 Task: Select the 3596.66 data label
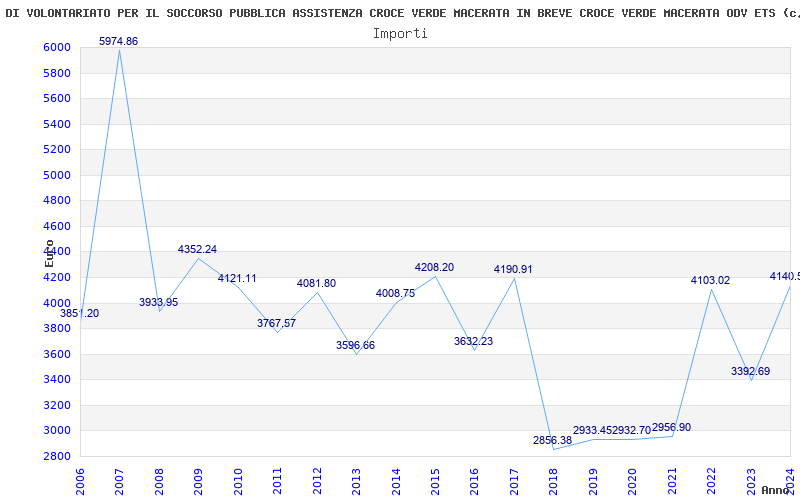click(356, 345)
